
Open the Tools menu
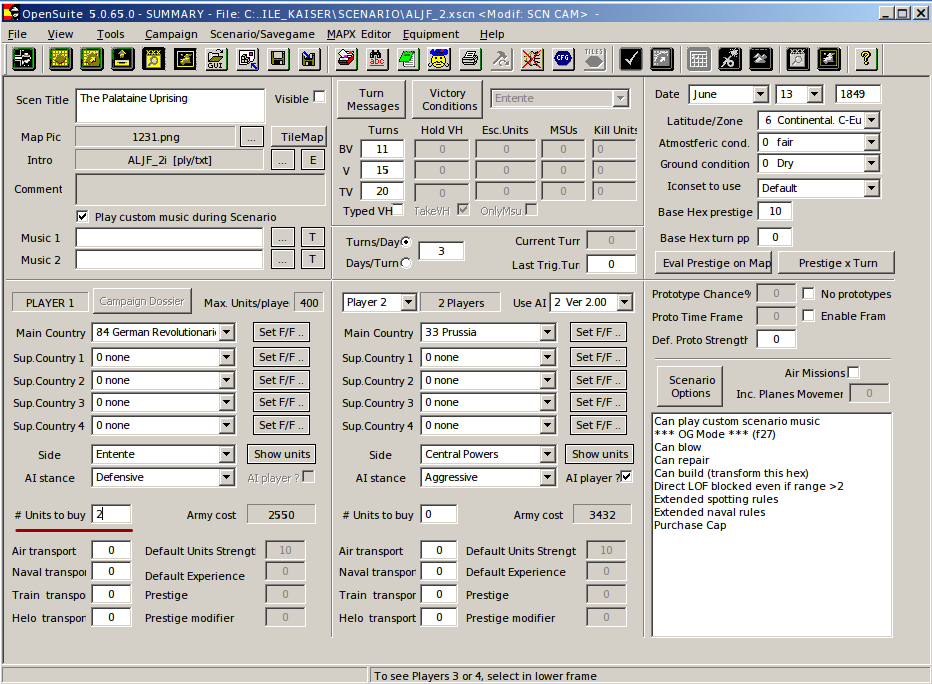coord(111,34)
